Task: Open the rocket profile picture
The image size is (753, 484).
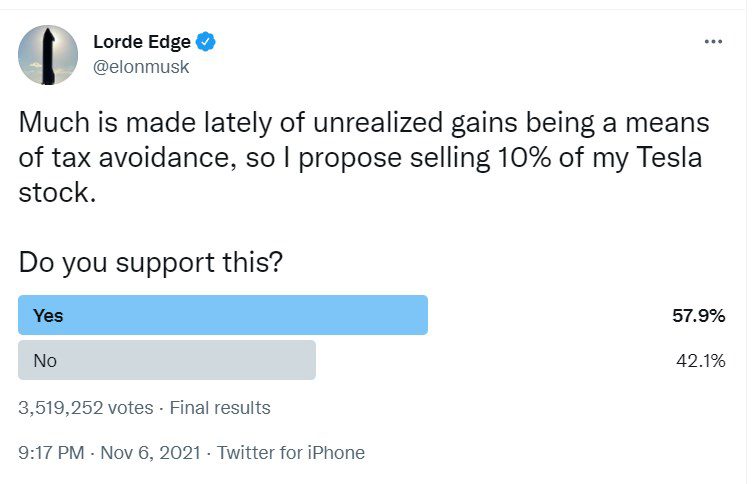Action: 48,55
